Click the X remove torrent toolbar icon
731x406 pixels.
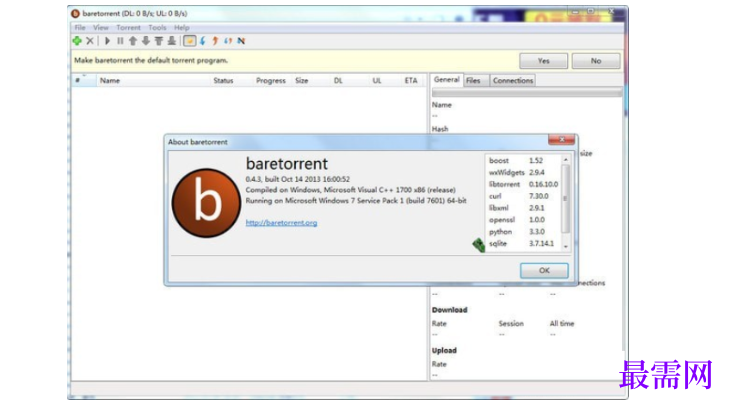pos(90,41)
